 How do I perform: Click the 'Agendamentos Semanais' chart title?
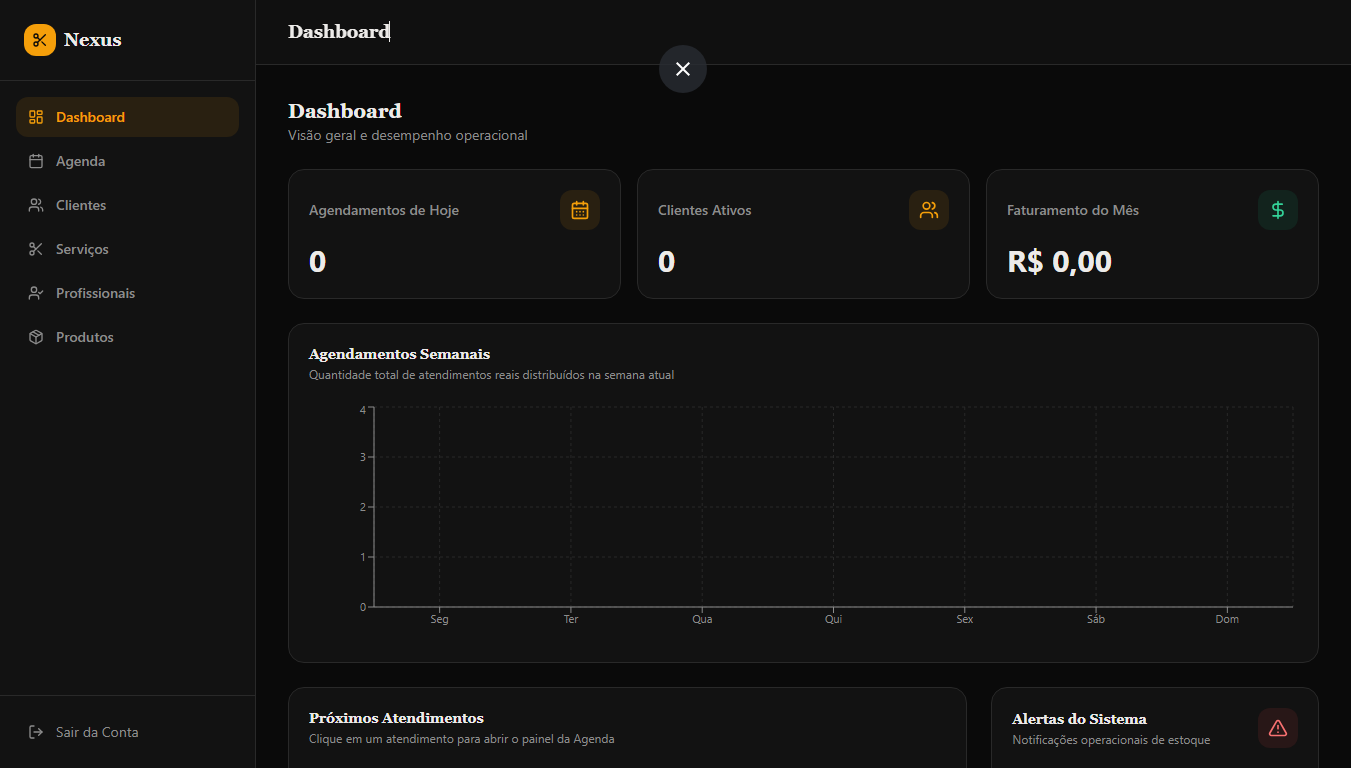pyautogui.click(x=400, y=354)
